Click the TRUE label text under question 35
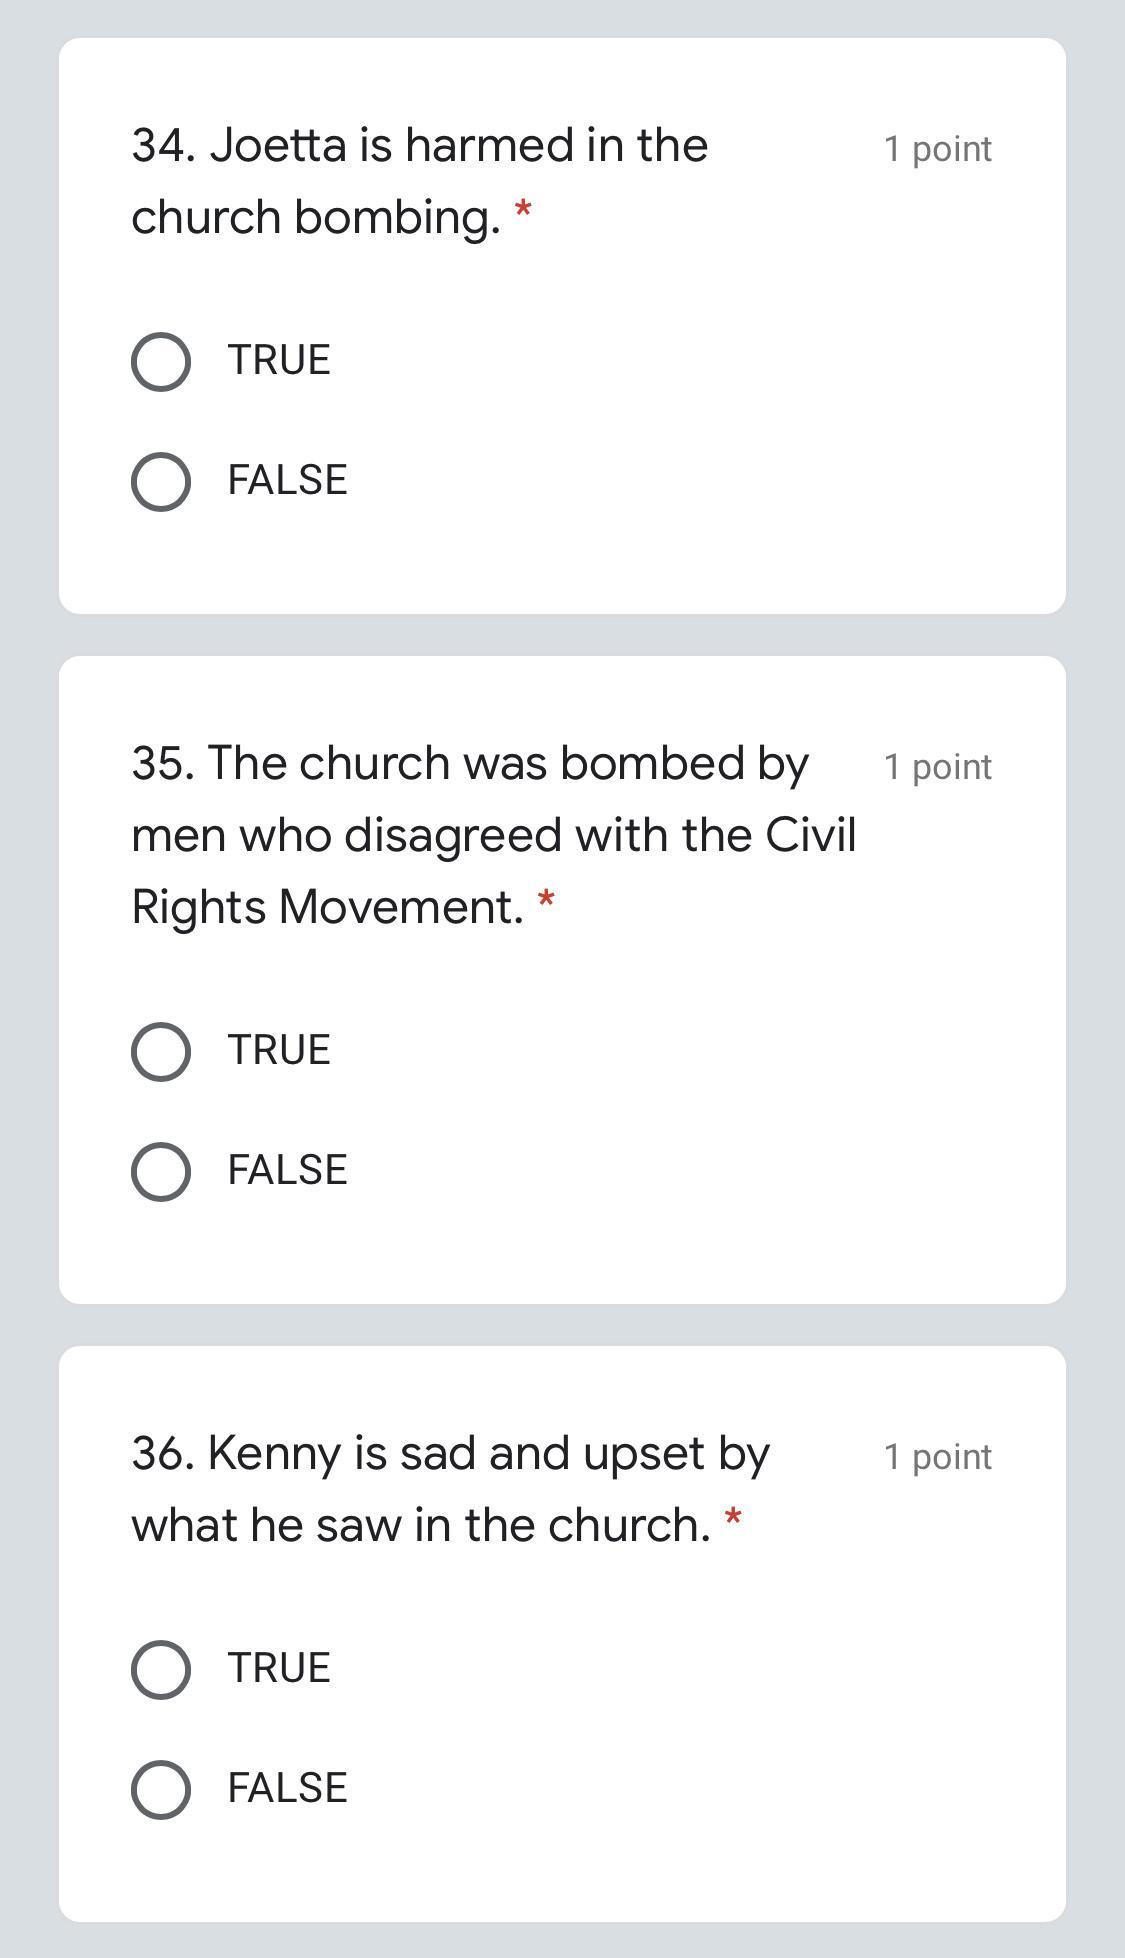The image size is (1125, 1958). 279,1050
